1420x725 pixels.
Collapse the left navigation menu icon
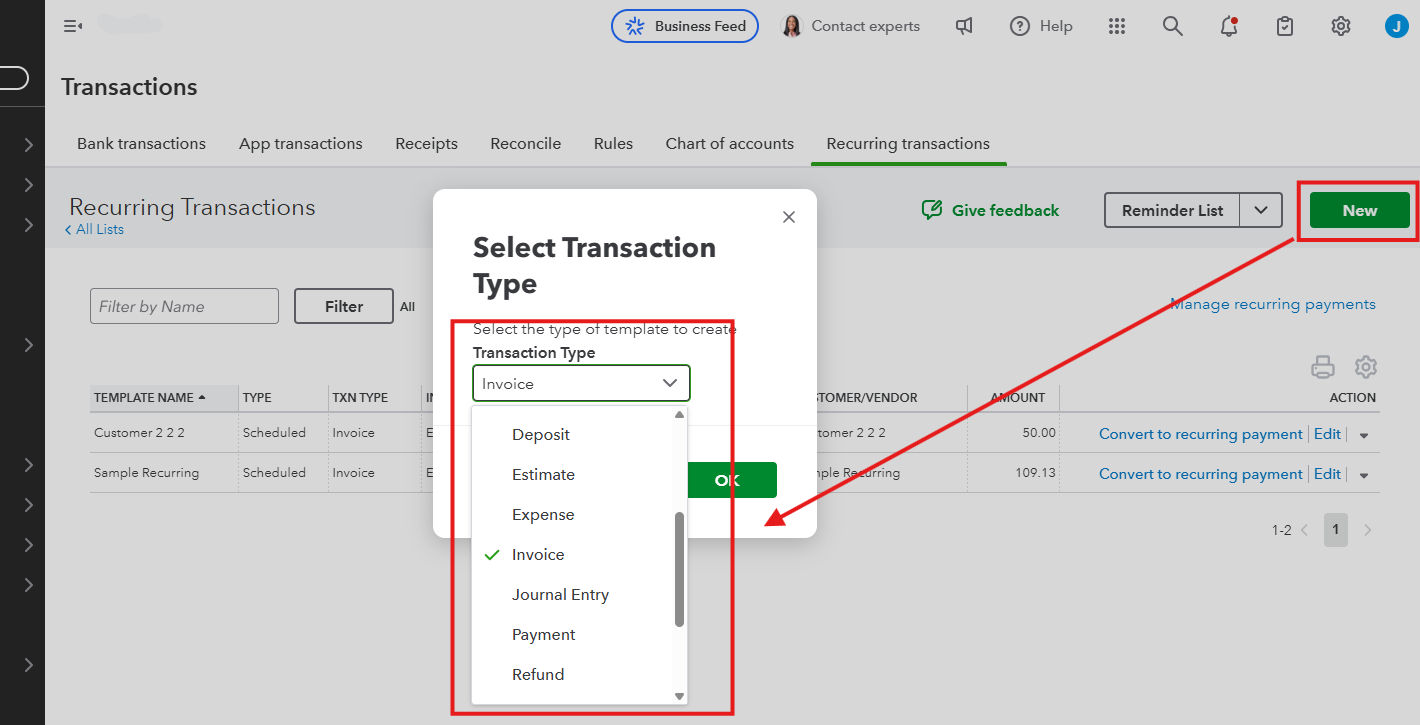point(72,26)
